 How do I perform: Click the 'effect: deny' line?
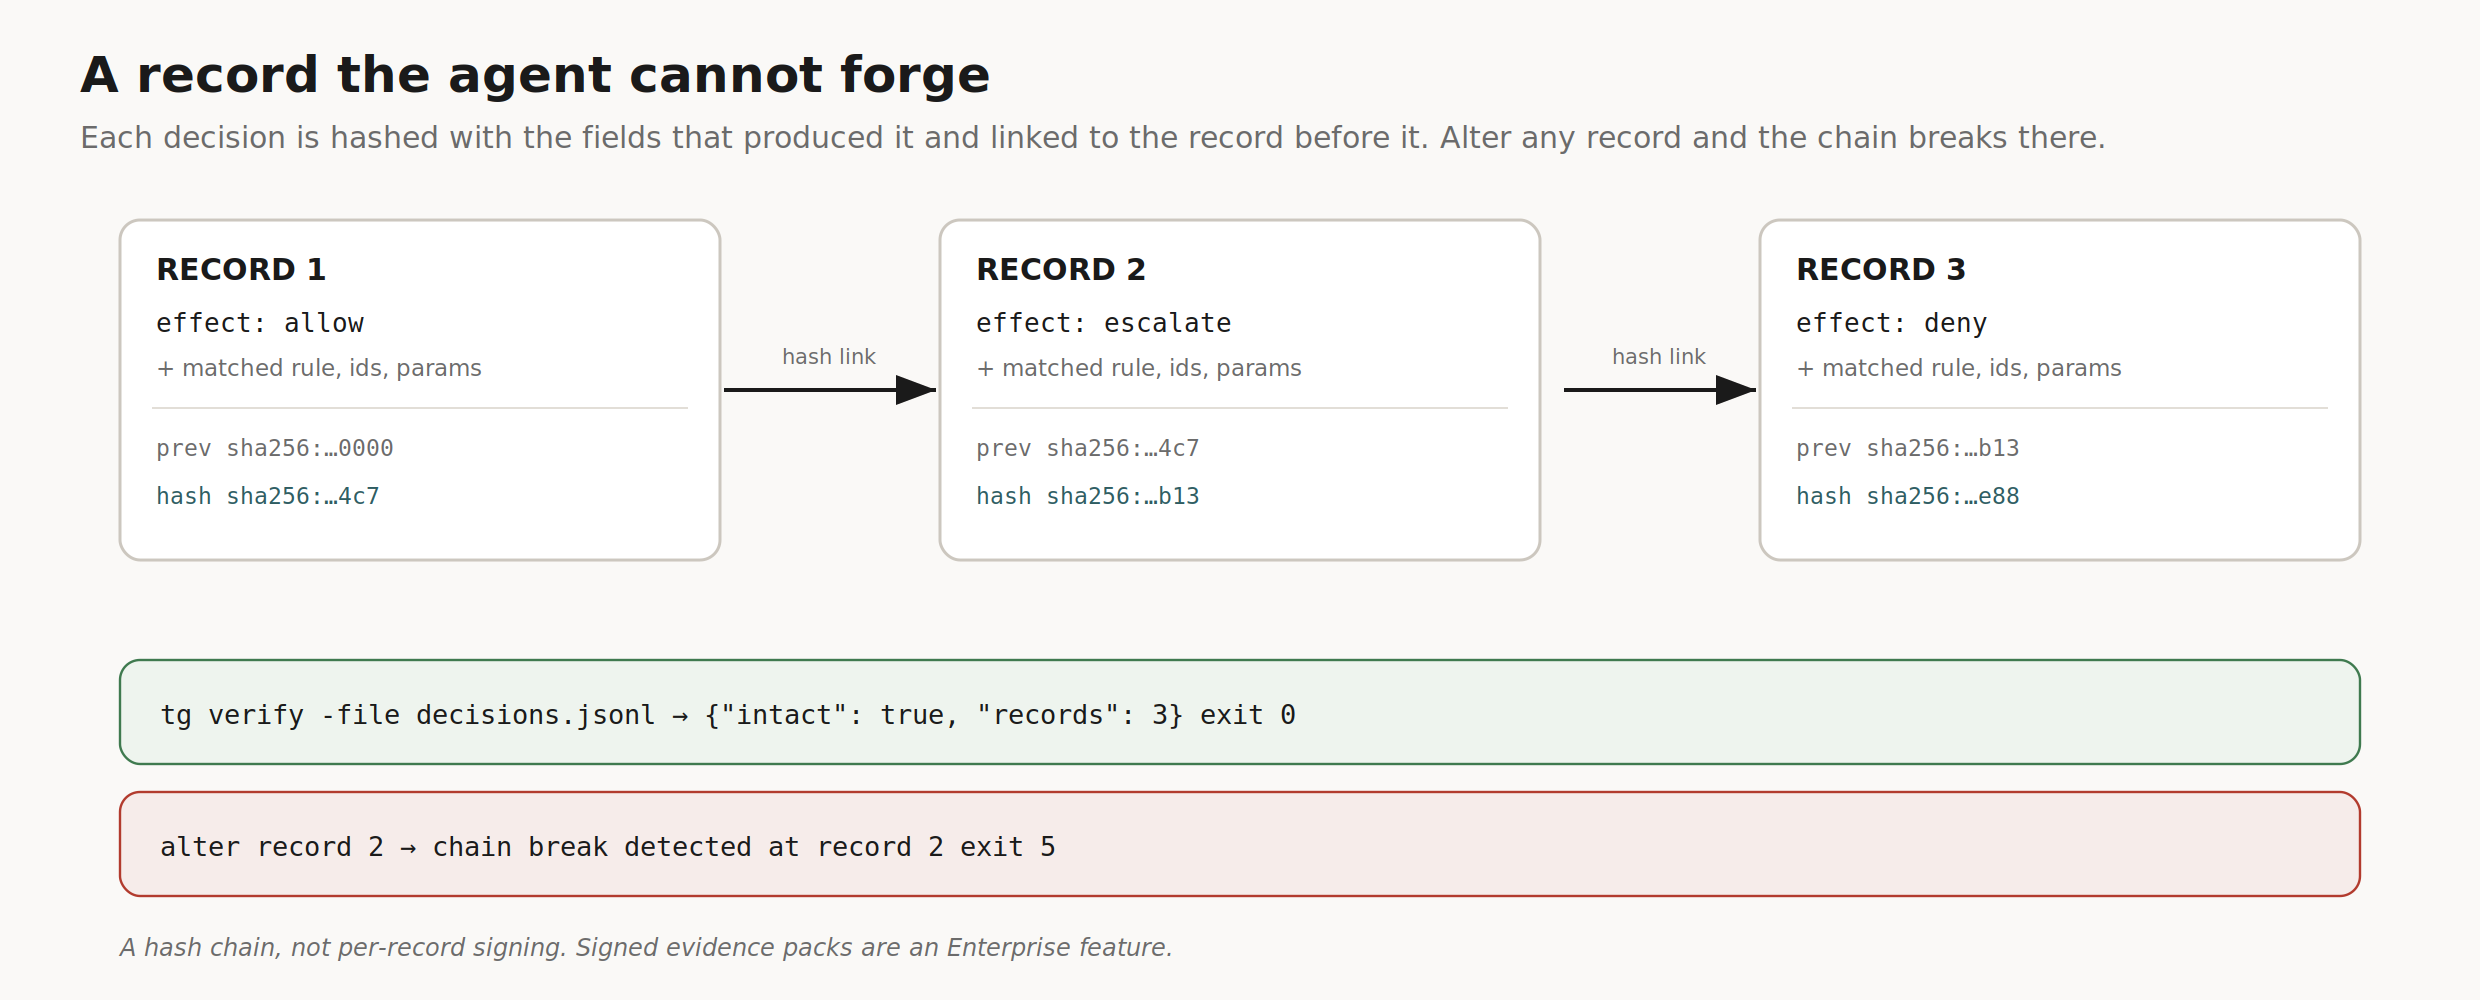(x=1892, y=323)
